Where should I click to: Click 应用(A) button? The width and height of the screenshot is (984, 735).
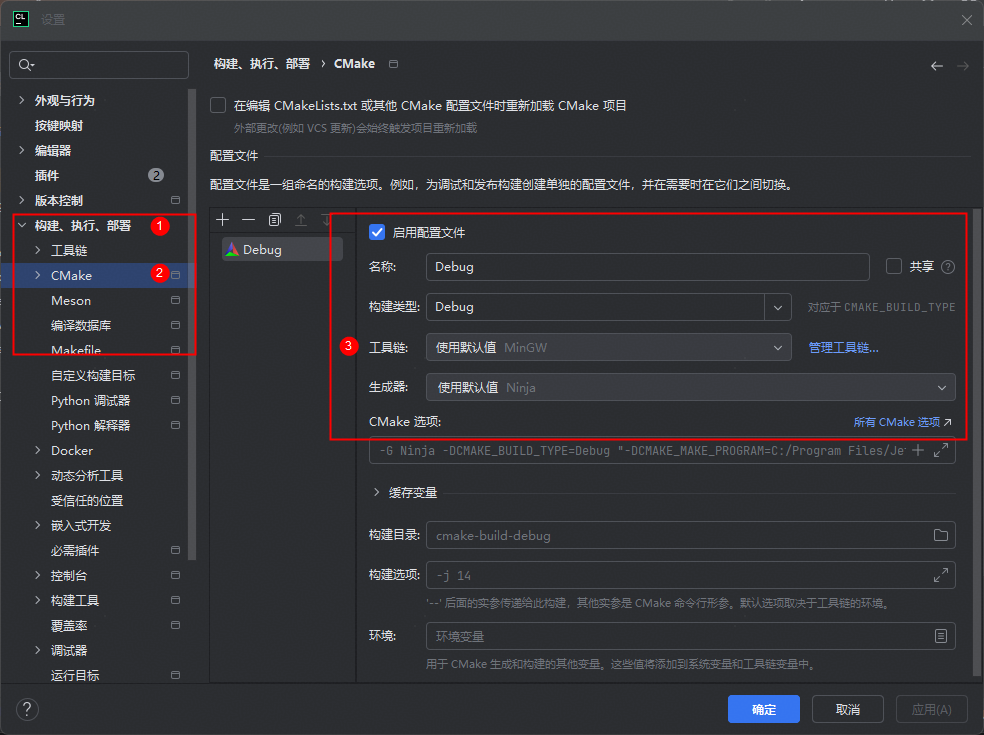coord(931,709)
